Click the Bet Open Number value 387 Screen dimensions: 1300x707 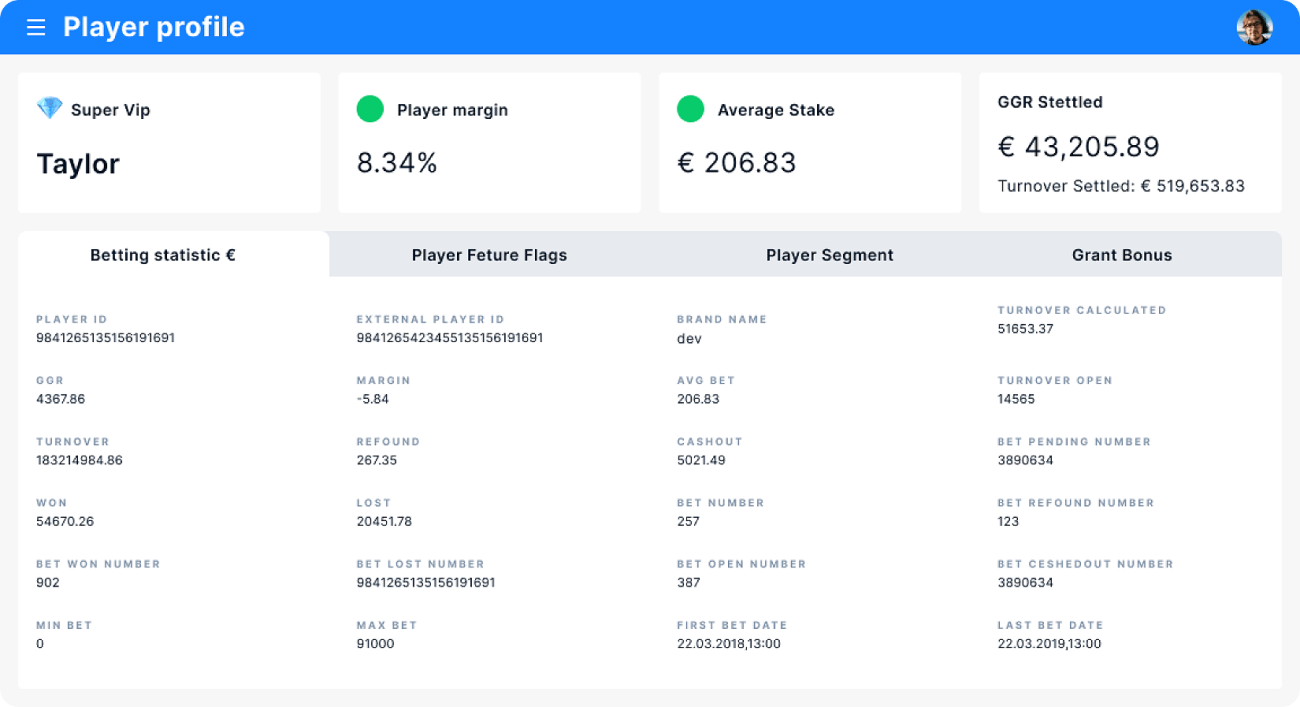689,582
